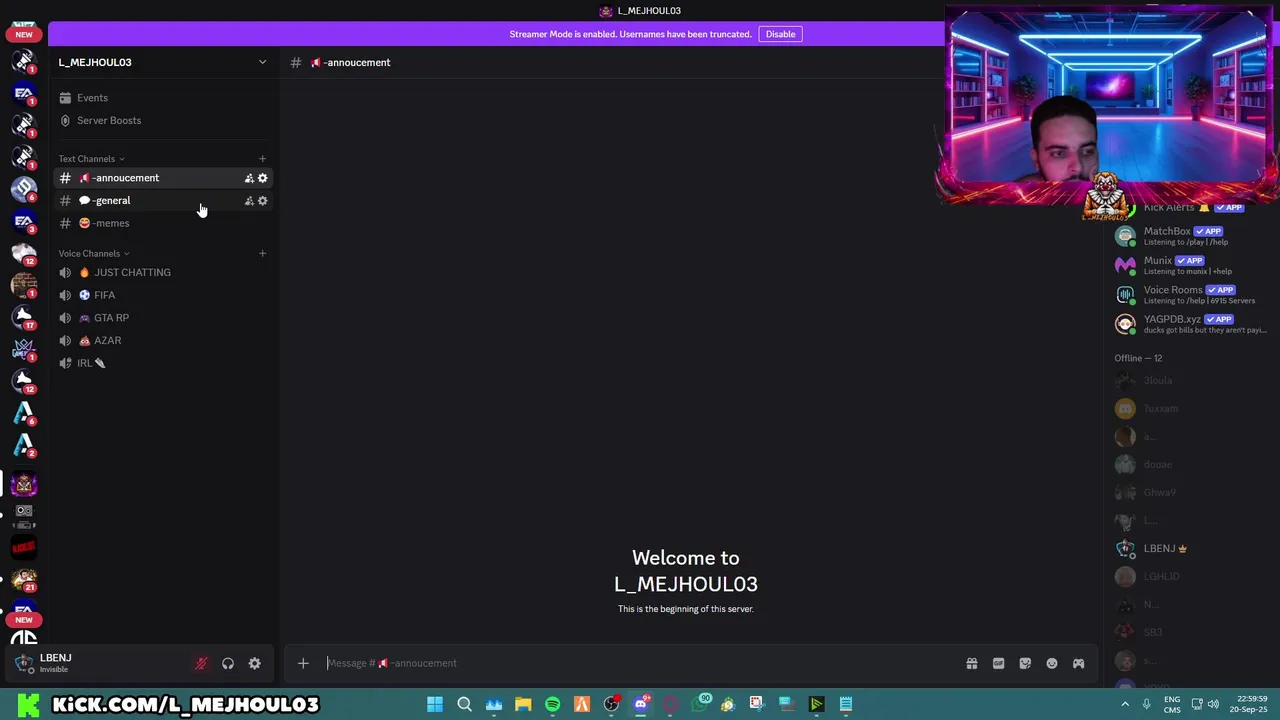Create a new text channel with plus
This screenshot has height=720, width=1280.
(x=262, y=159)
